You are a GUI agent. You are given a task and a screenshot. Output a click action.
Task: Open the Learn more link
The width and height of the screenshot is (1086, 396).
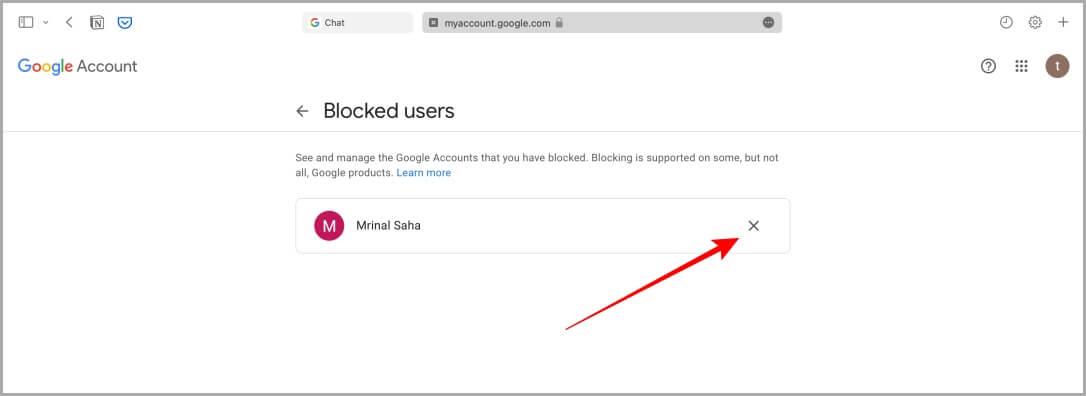(x=423, y=173)
